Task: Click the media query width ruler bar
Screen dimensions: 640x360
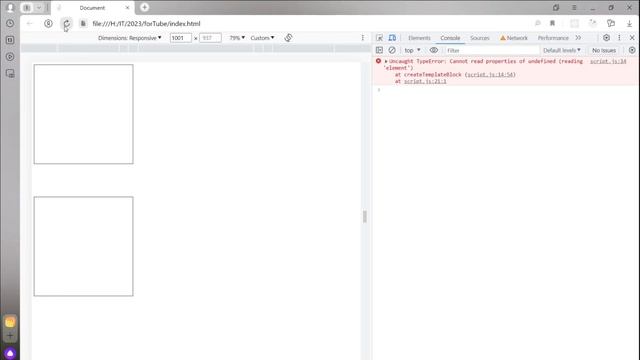Action: coord(196,48)
